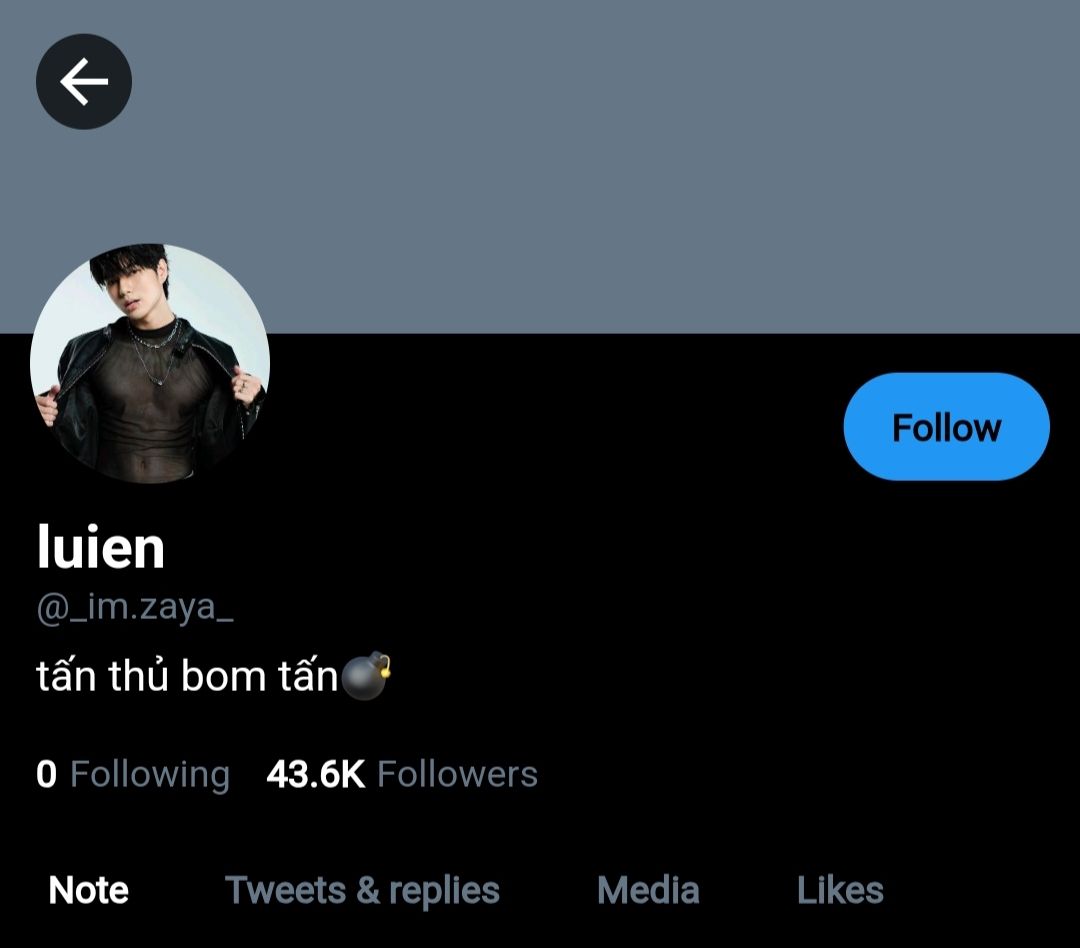Image resolution: width=1080 pixels, height=948 pixels.
Task: Switch to the Note tab
Action: click(x=89, y=890)
